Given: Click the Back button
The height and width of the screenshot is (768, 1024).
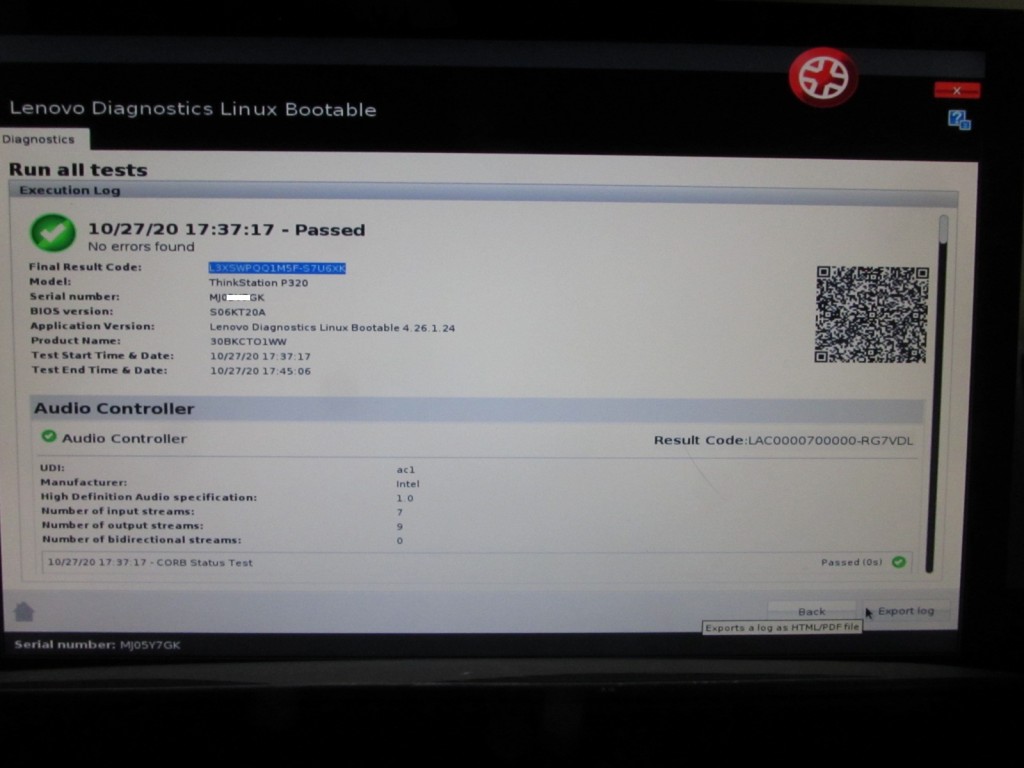Looking at the screenshot, I should tap(811, 611).
